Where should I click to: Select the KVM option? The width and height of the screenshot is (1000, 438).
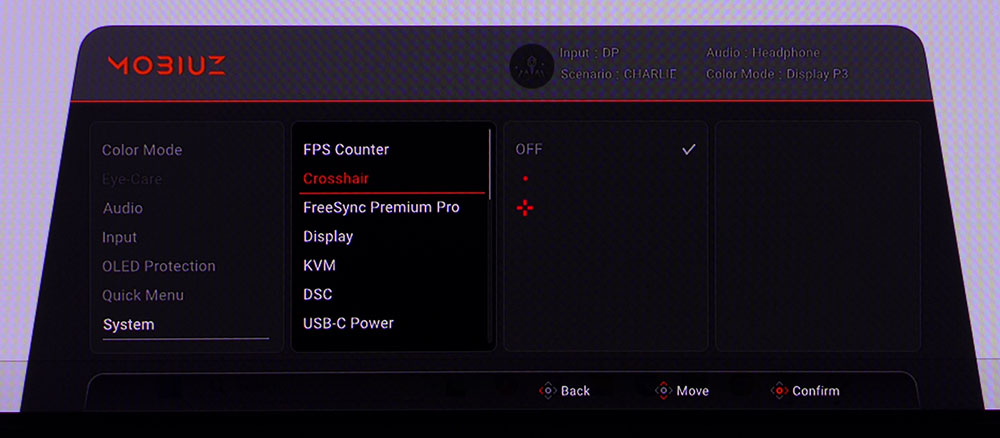pyautogui.click(x=319, y=265)
